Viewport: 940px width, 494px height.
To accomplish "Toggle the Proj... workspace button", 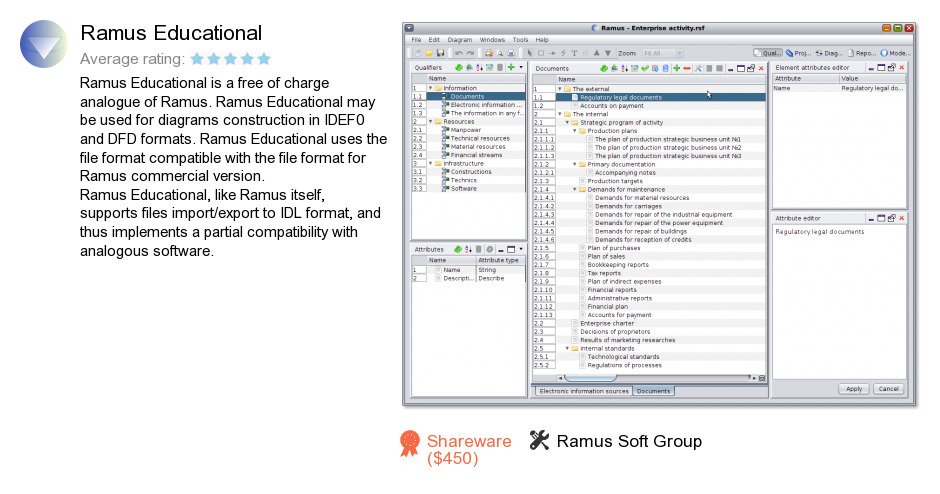I will (799, 53).
